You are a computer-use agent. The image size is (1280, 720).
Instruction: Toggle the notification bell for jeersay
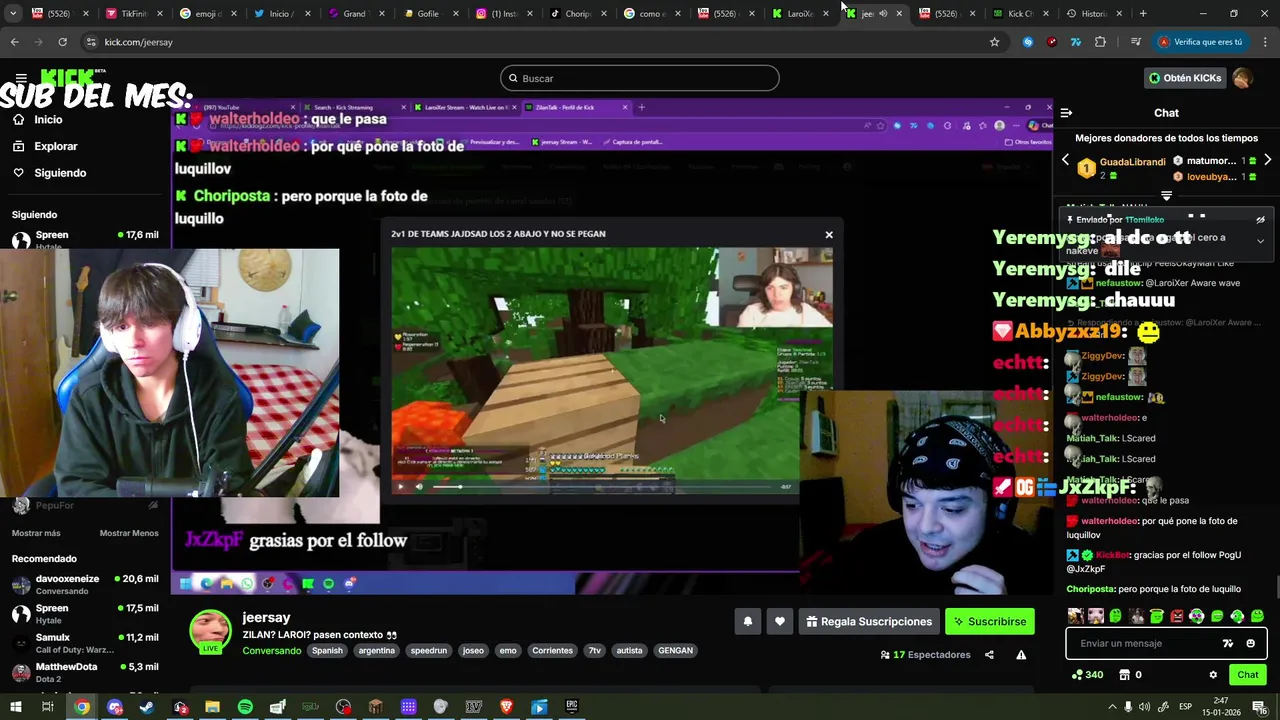click(747, 622)
